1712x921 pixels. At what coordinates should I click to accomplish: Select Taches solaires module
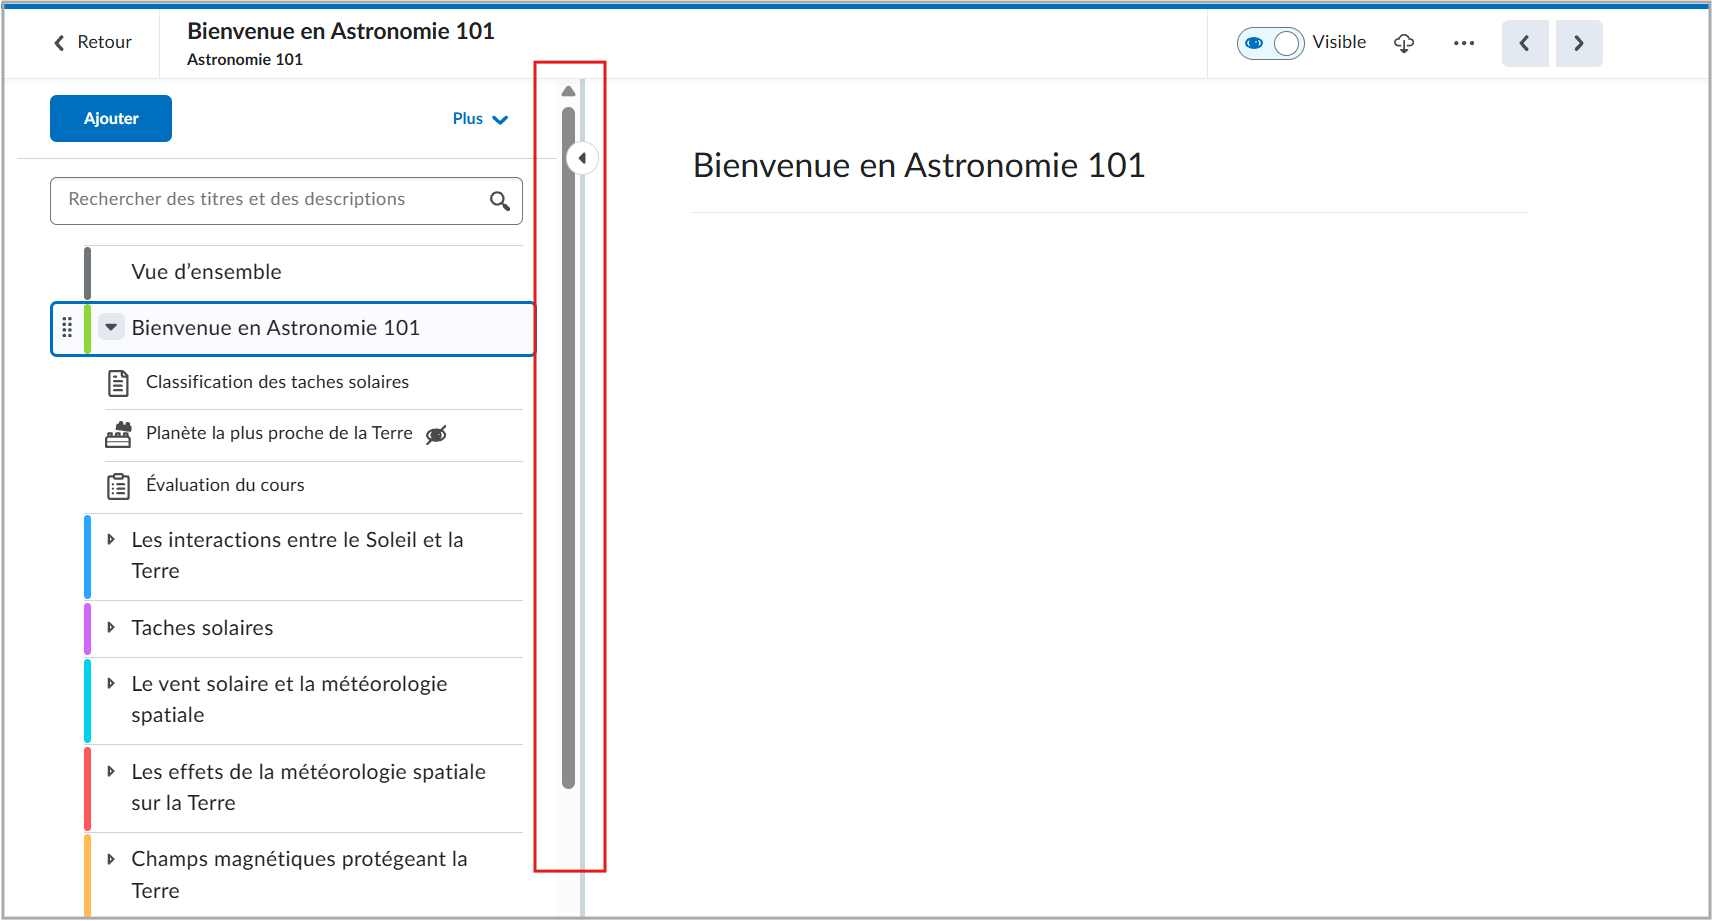(203, 628)
